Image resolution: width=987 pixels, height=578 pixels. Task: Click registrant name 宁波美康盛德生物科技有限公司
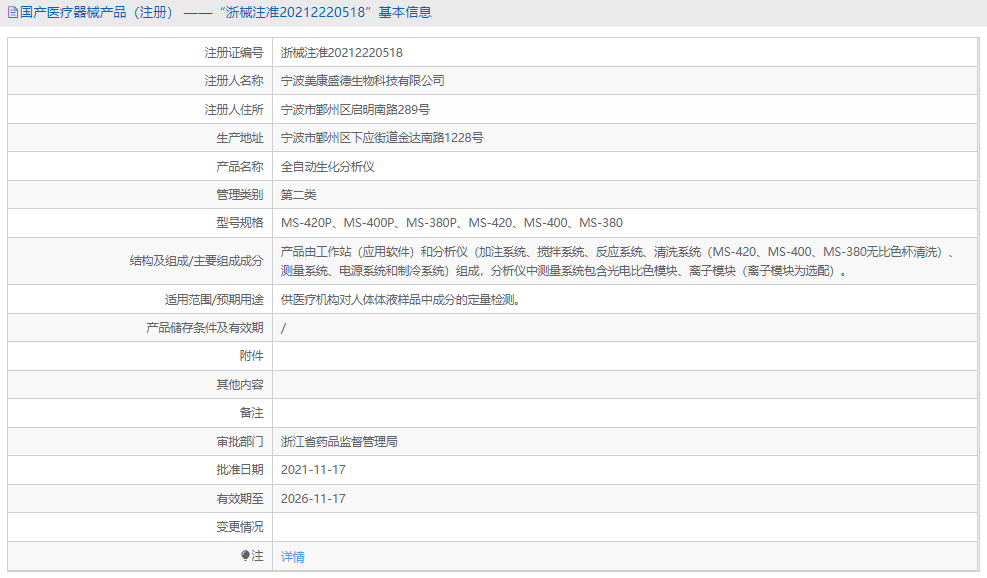click(363, 81)
